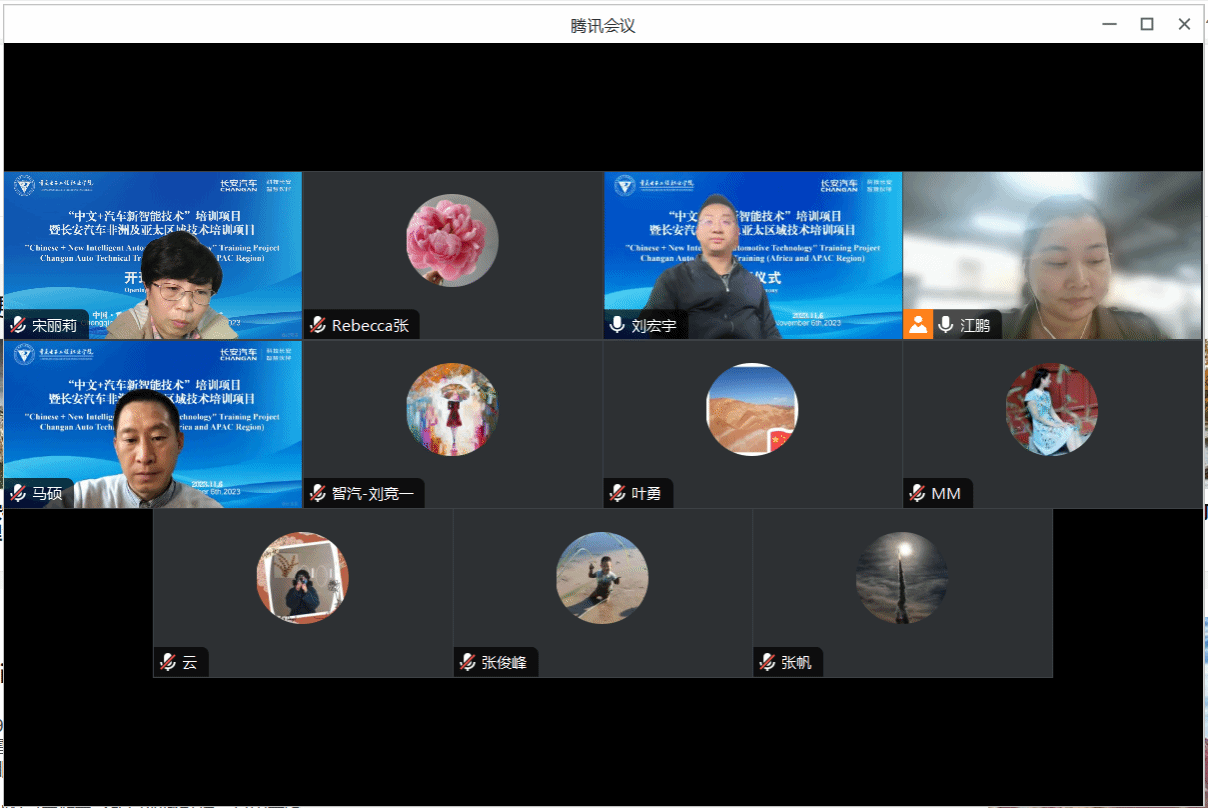Click muted microphone icon beside 云
1208x808 pixels.
click(168, 662)
